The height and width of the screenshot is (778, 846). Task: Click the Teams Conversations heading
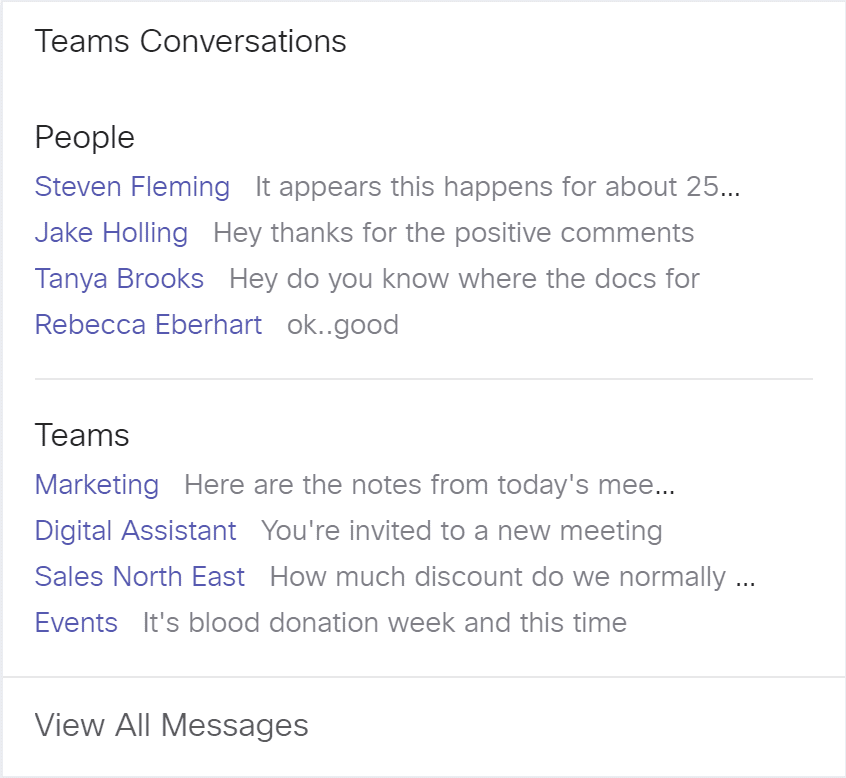(x=190, y=41)
